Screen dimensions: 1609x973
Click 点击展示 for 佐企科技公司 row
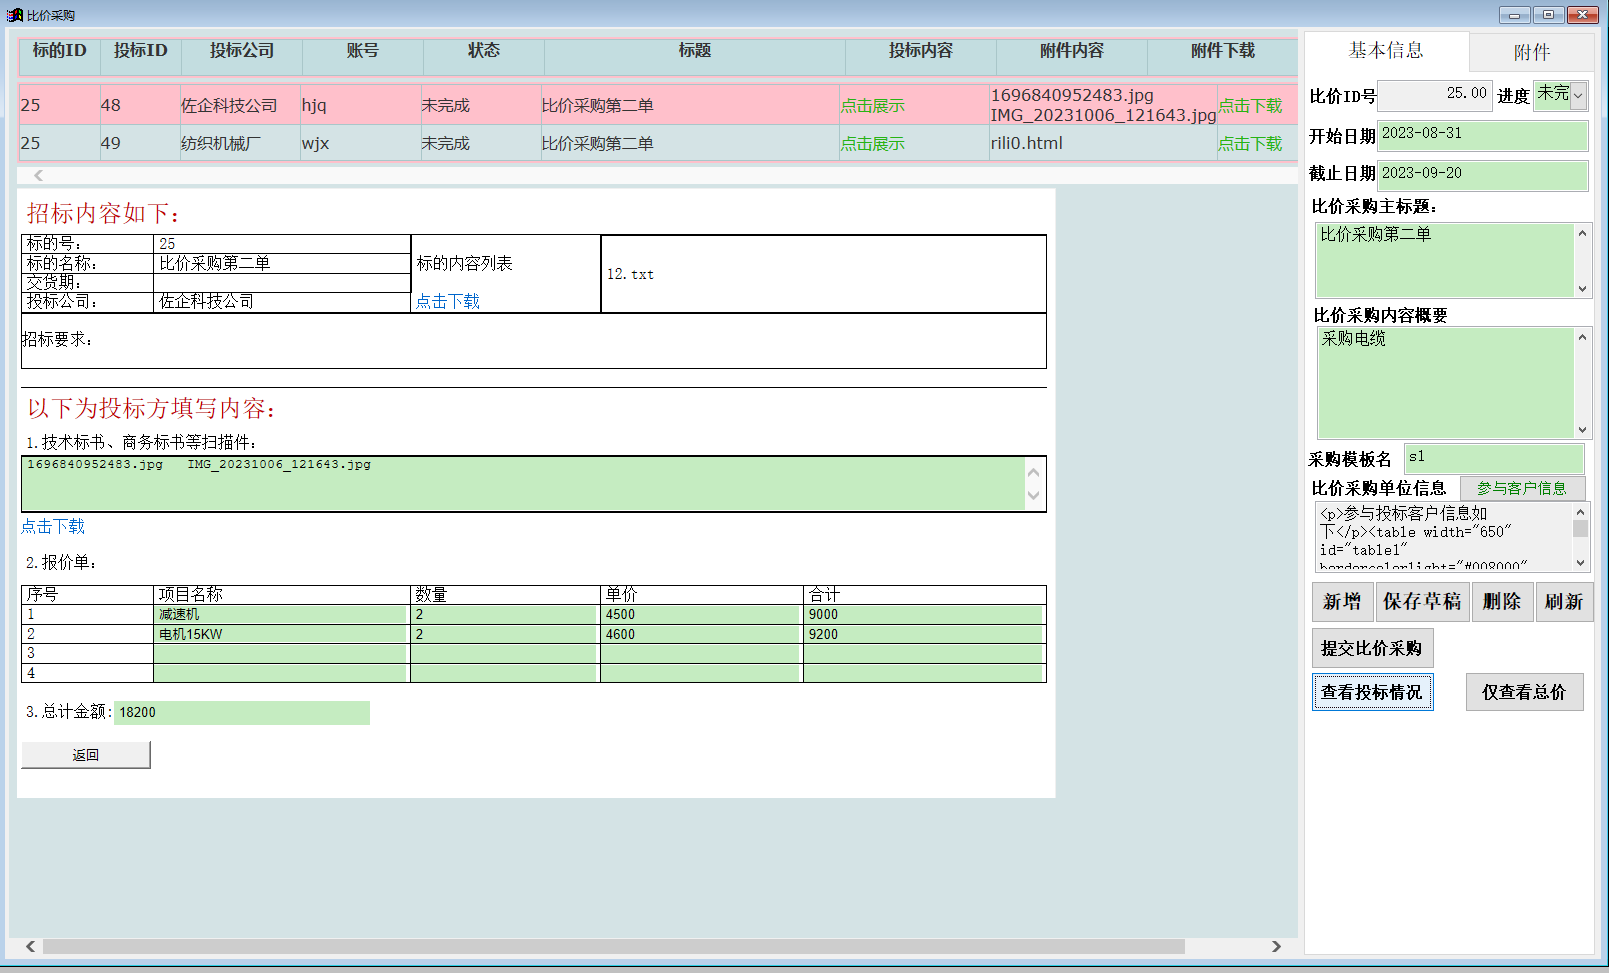coord(872,106)
